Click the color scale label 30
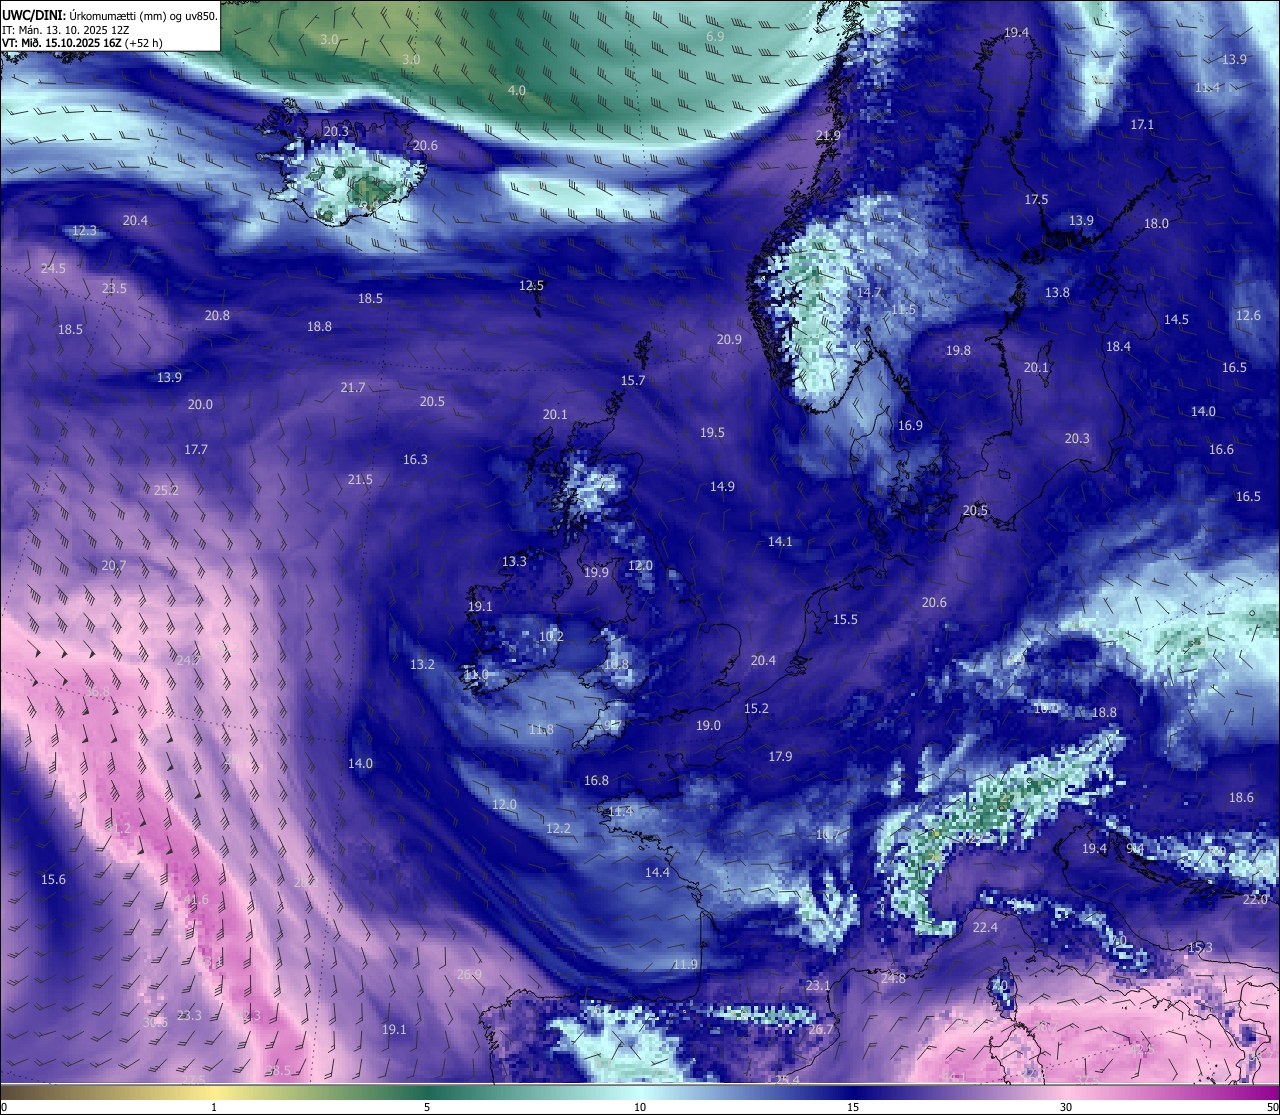Viewport: 1280px width, 1115px height. coord(1066,1107)
